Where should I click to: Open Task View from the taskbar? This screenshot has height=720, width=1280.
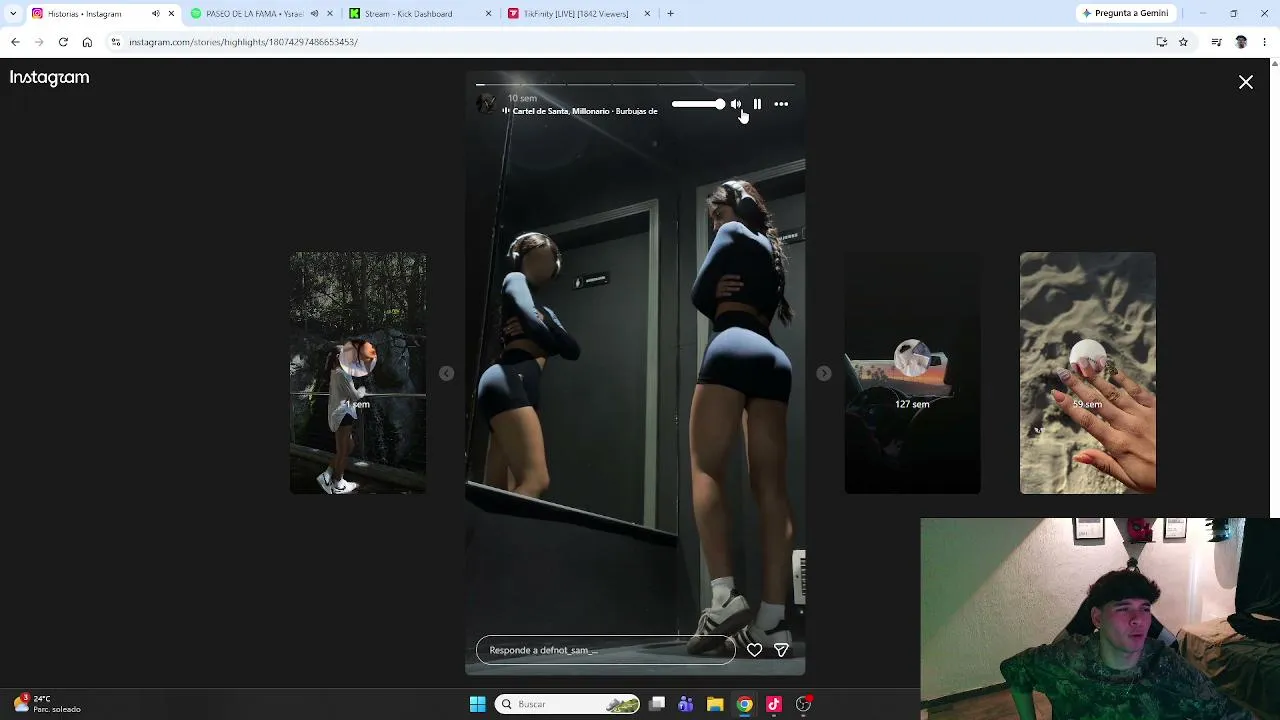pos(657,704)
